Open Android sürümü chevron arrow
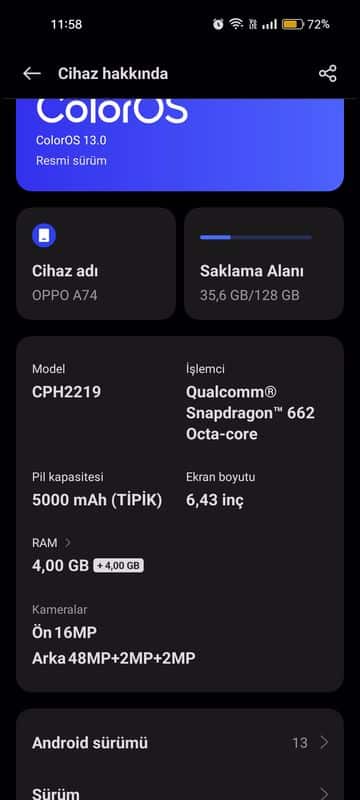 click(324, 743)
